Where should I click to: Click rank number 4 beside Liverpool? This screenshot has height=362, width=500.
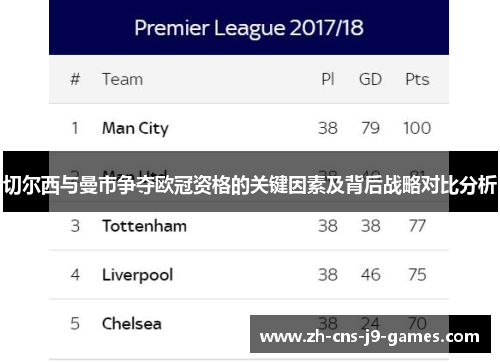coord(75,275)
